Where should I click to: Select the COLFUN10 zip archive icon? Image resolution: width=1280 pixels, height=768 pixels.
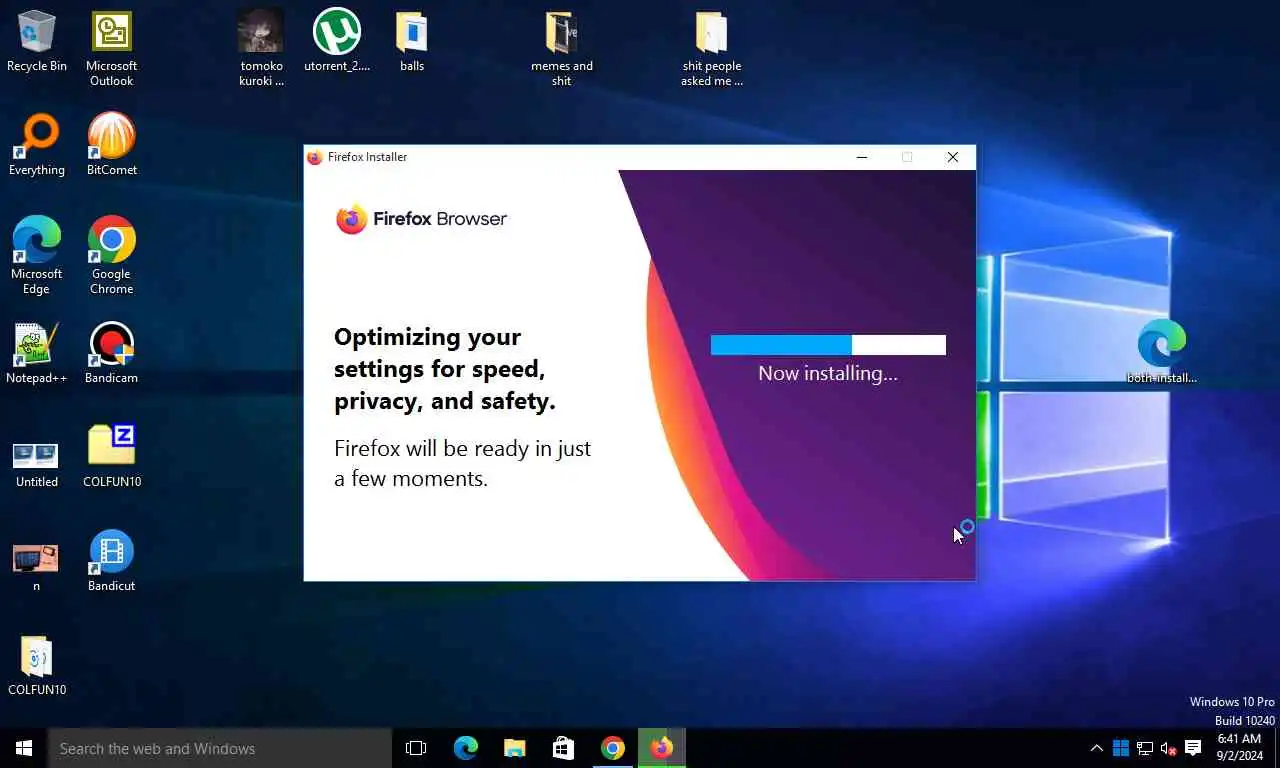coord(111,458)
